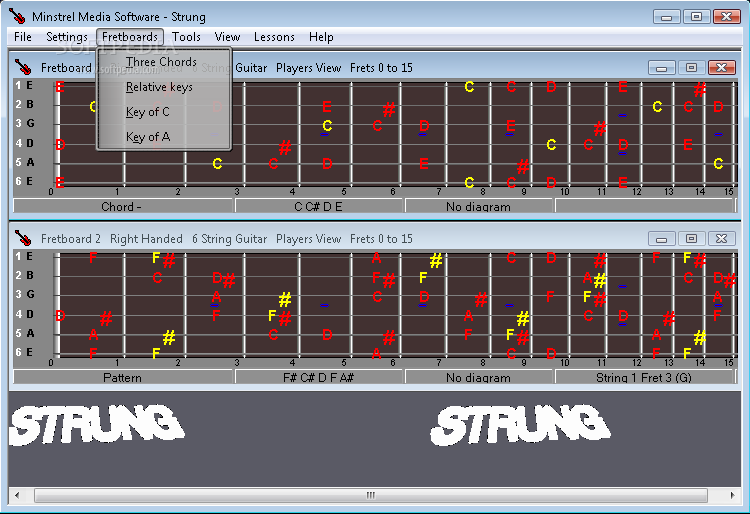Click the Pattern button in Fretboard 2
Image resolution: width=750 pixels, height=514 pixels.
(x=122, y=377)
